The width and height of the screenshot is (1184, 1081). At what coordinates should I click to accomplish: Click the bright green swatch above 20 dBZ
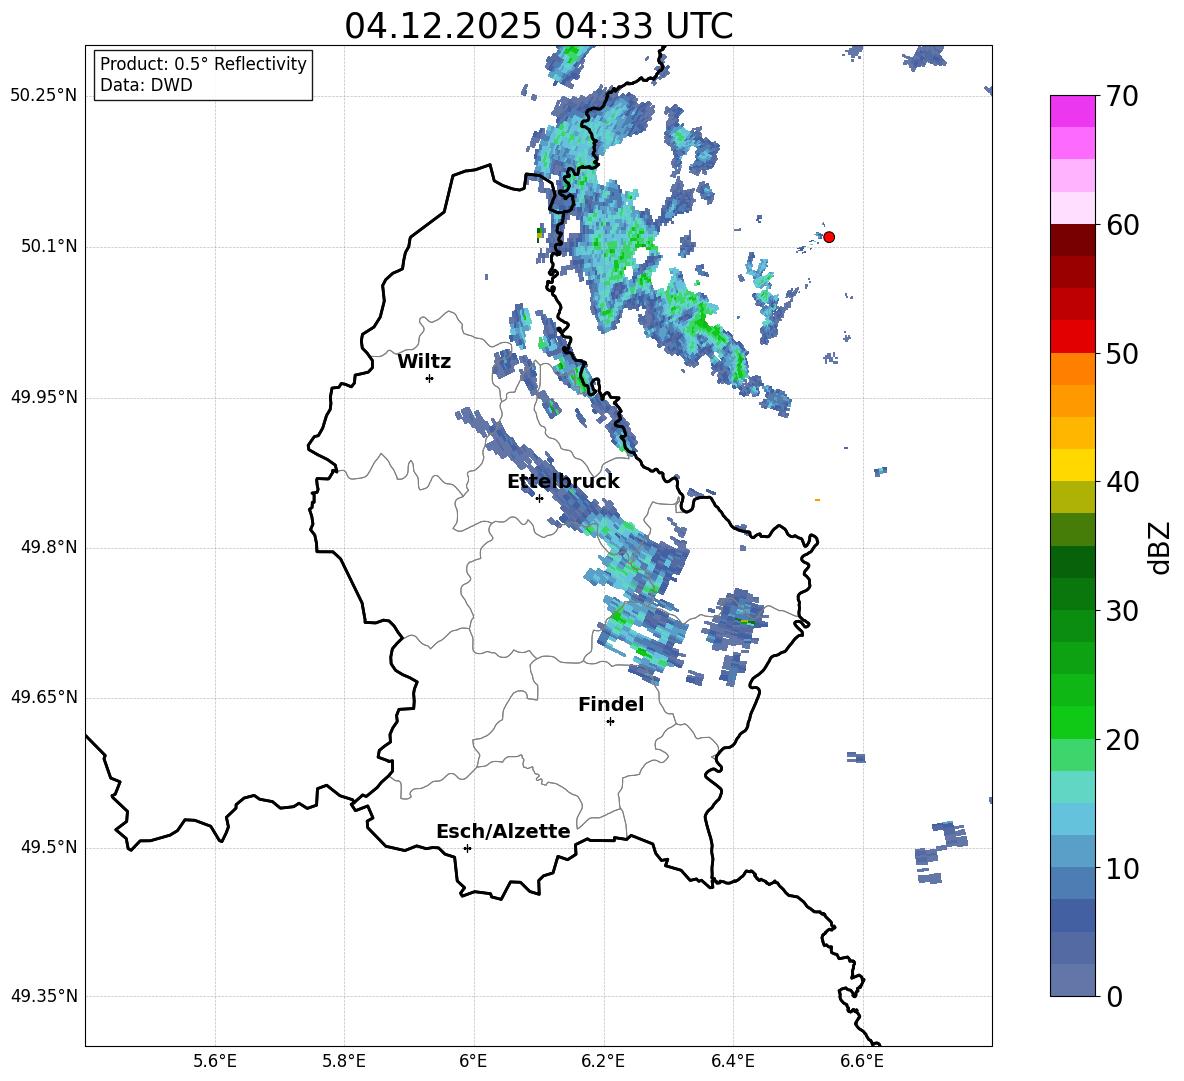point(1073,722)
